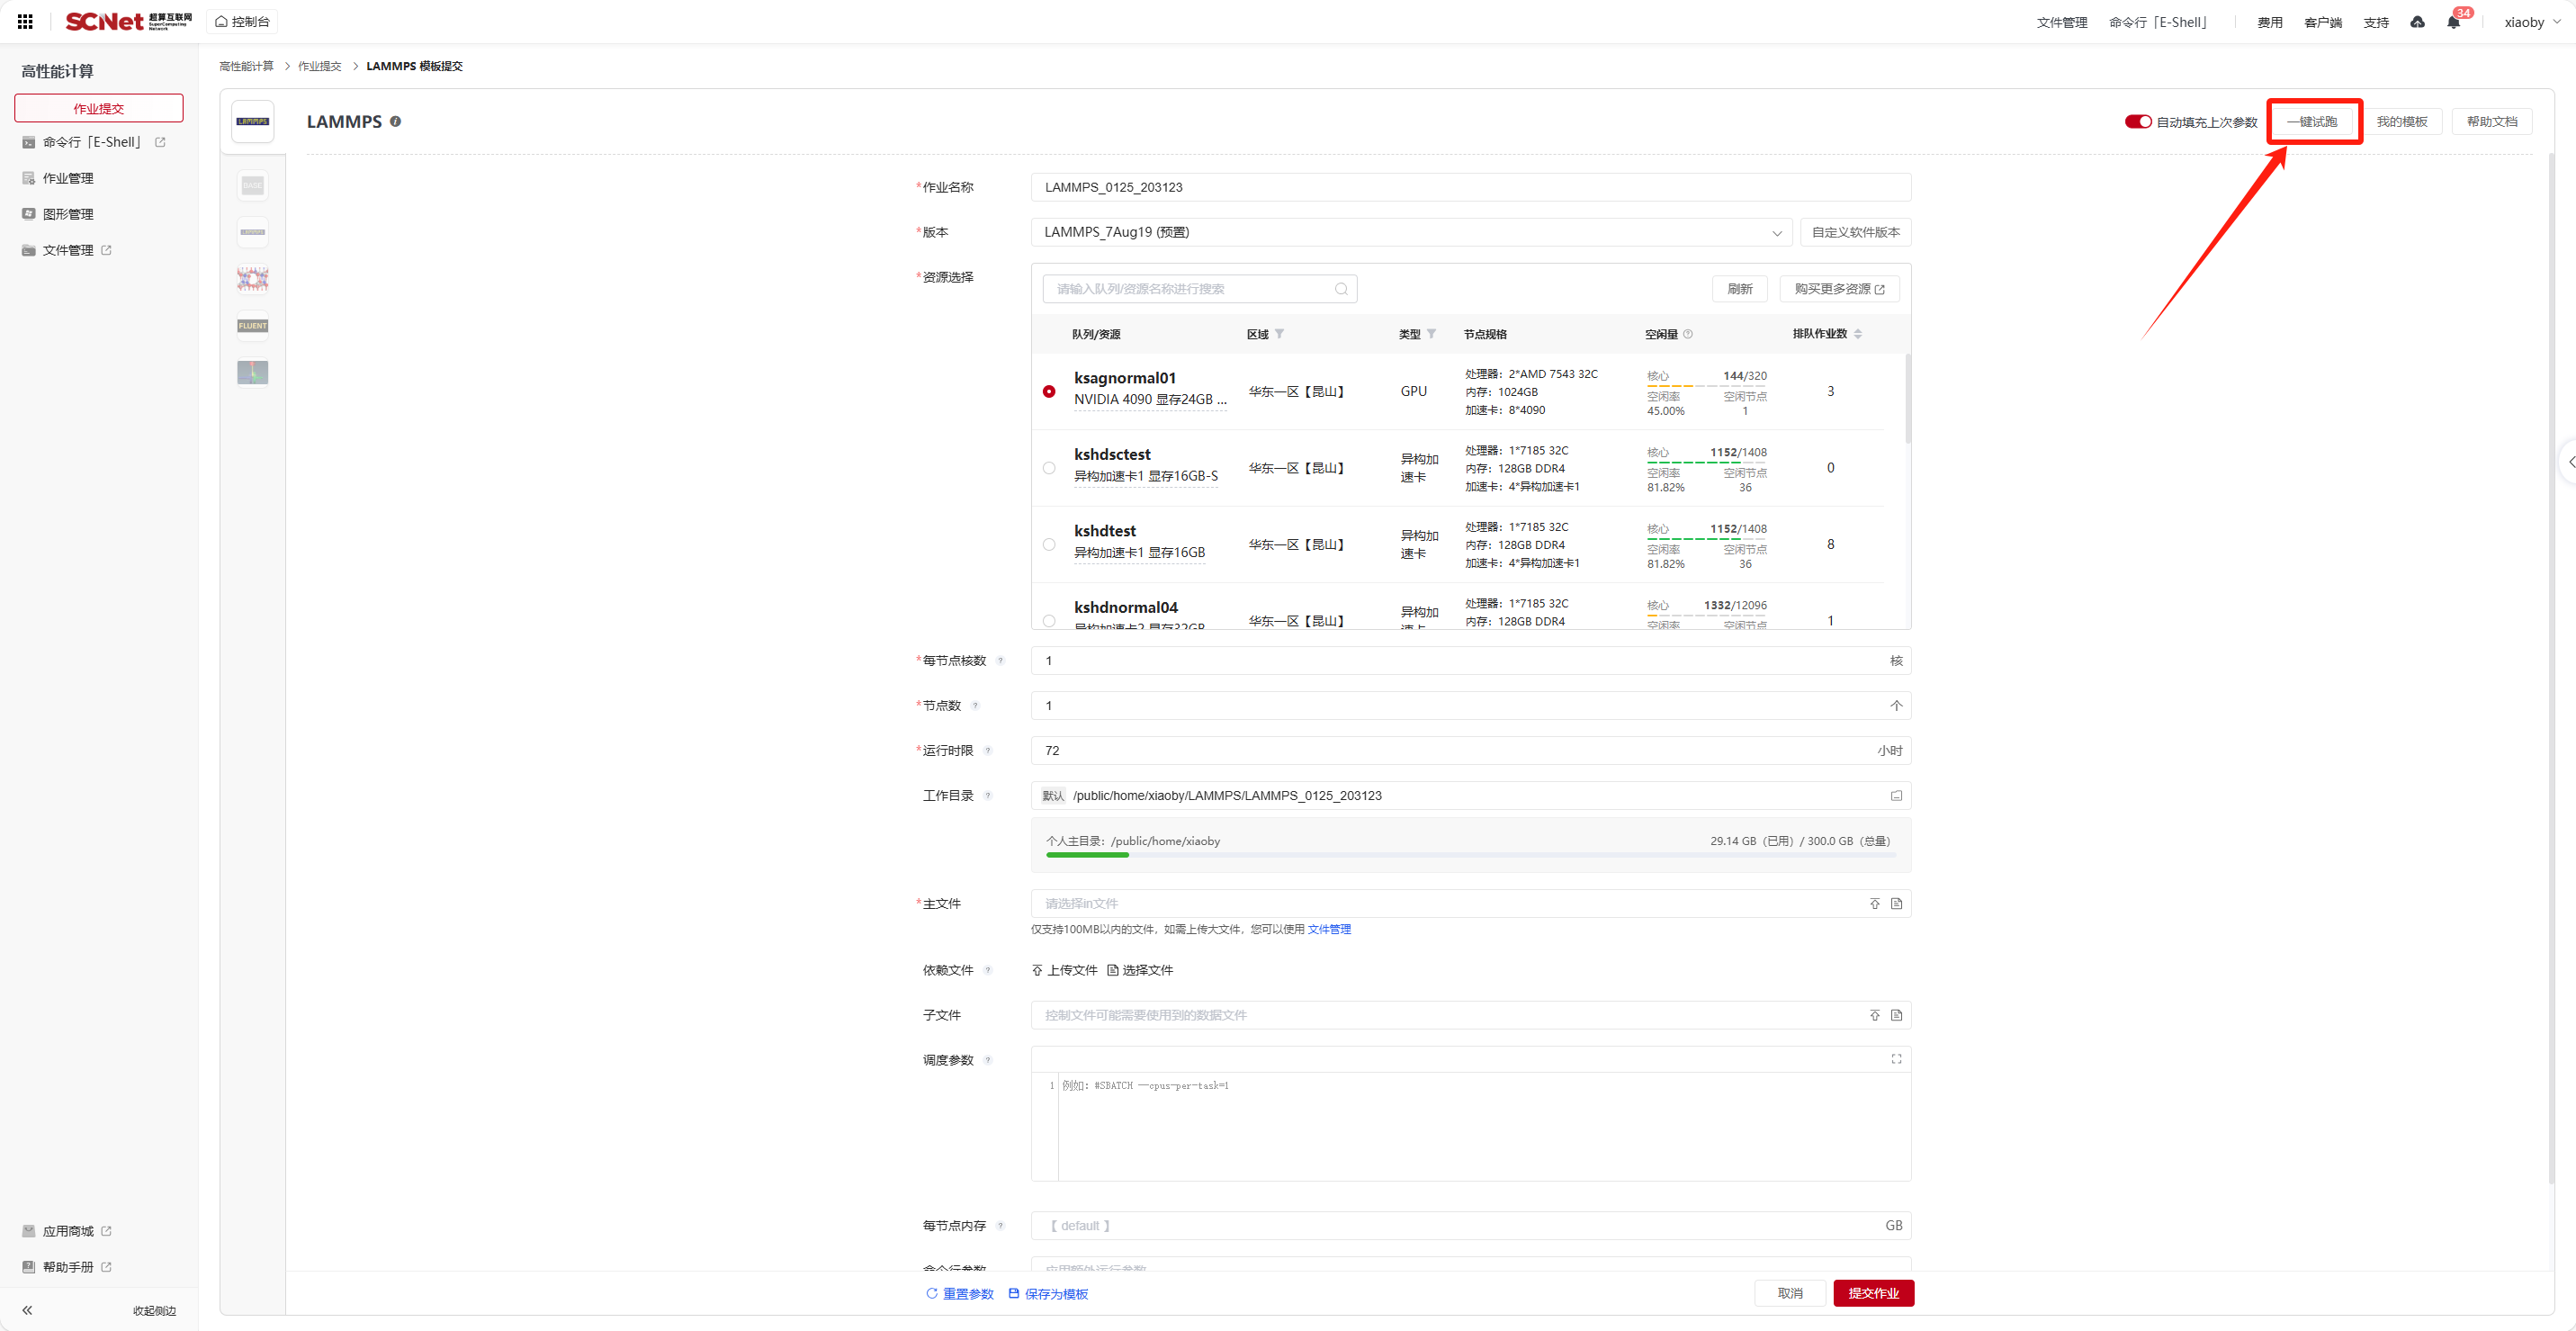Select the red-blue molecular template icon
2576x1331 pixels.
[252, 279]
